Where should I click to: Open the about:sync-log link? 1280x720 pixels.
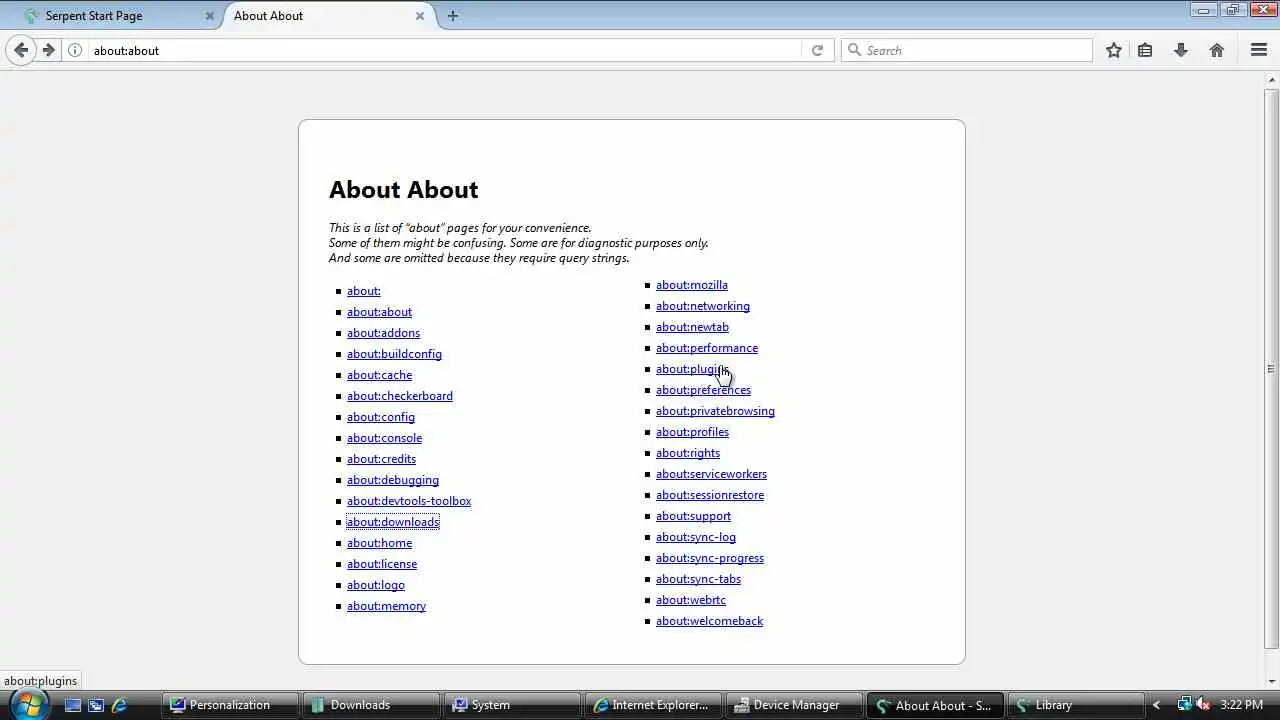(695, 537)
